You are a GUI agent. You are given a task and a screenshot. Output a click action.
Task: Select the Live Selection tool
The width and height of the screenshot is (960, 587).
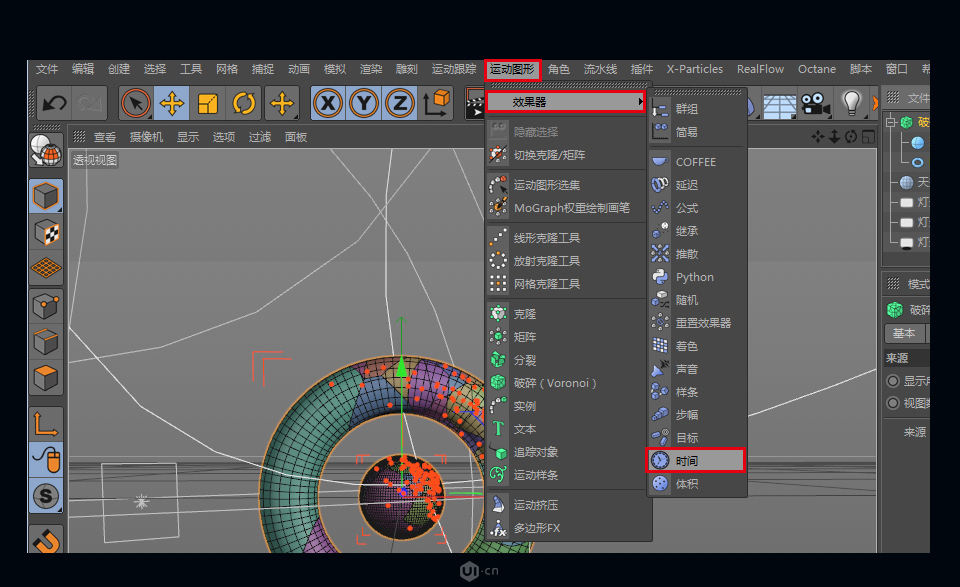pos(135,103)
